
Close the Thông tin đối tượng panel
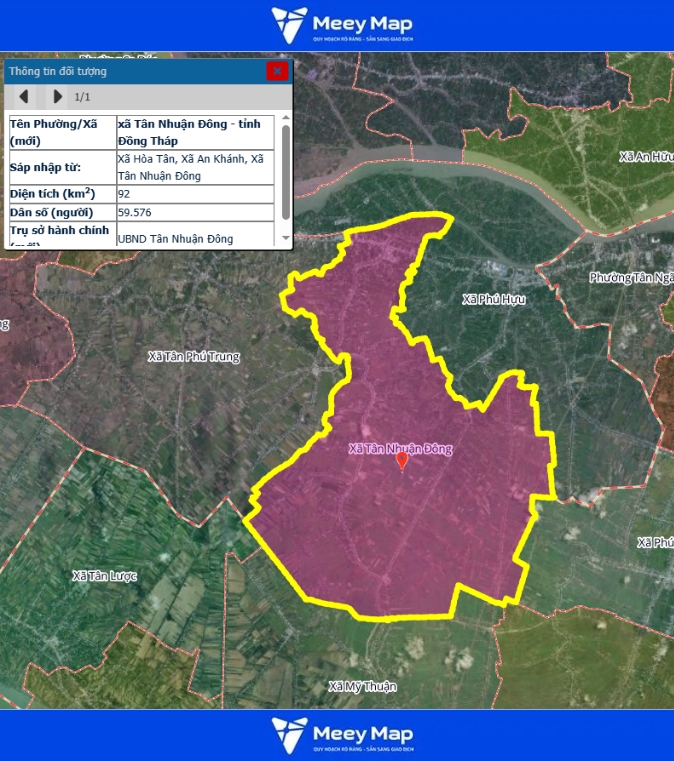pyautogui.click(x=277, y=71)
